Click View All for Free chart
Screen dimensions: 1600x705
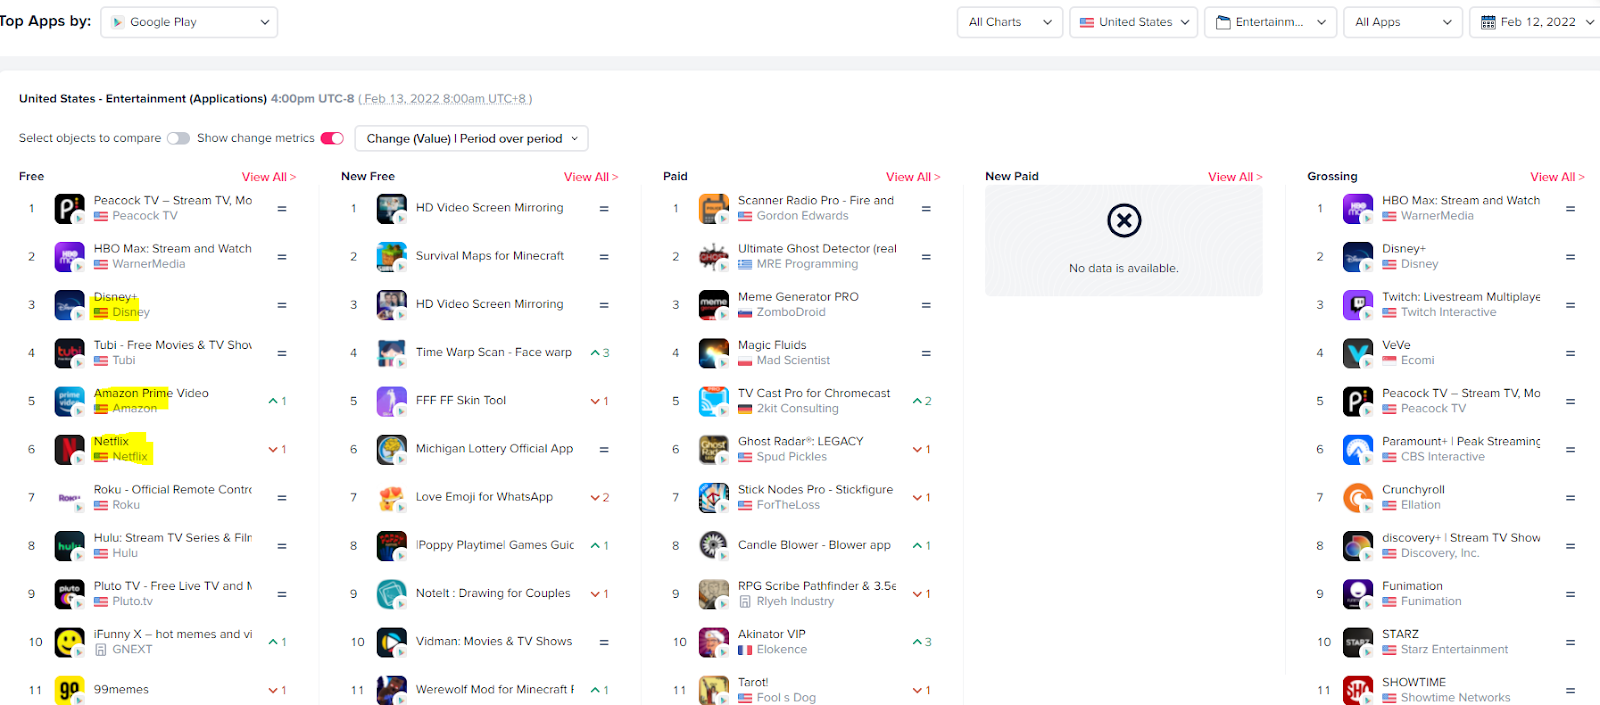click(x=269, y=177)
